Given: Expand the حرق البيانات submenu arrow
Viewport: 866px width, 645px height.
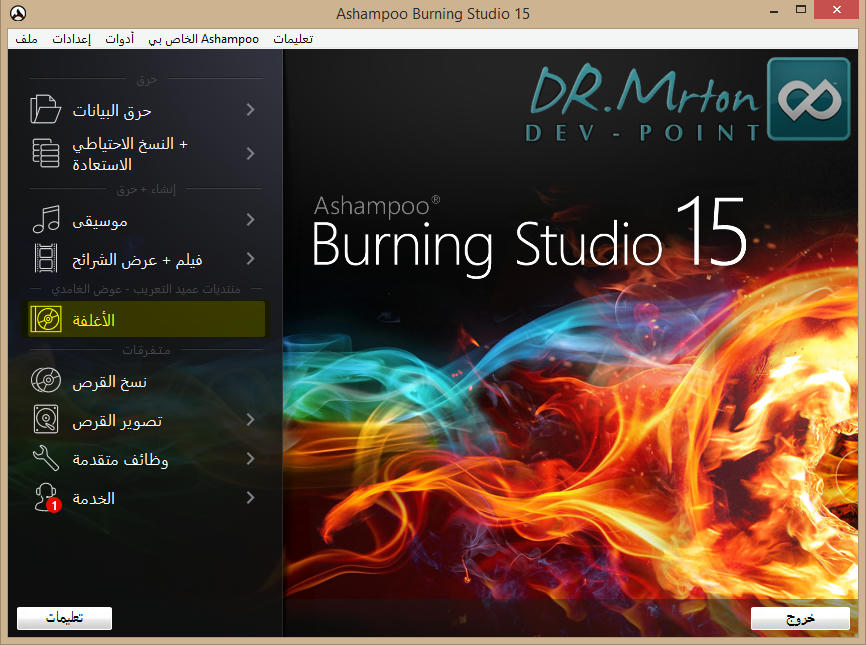Looking at the screenshot, I should click(x=250, y=109).
